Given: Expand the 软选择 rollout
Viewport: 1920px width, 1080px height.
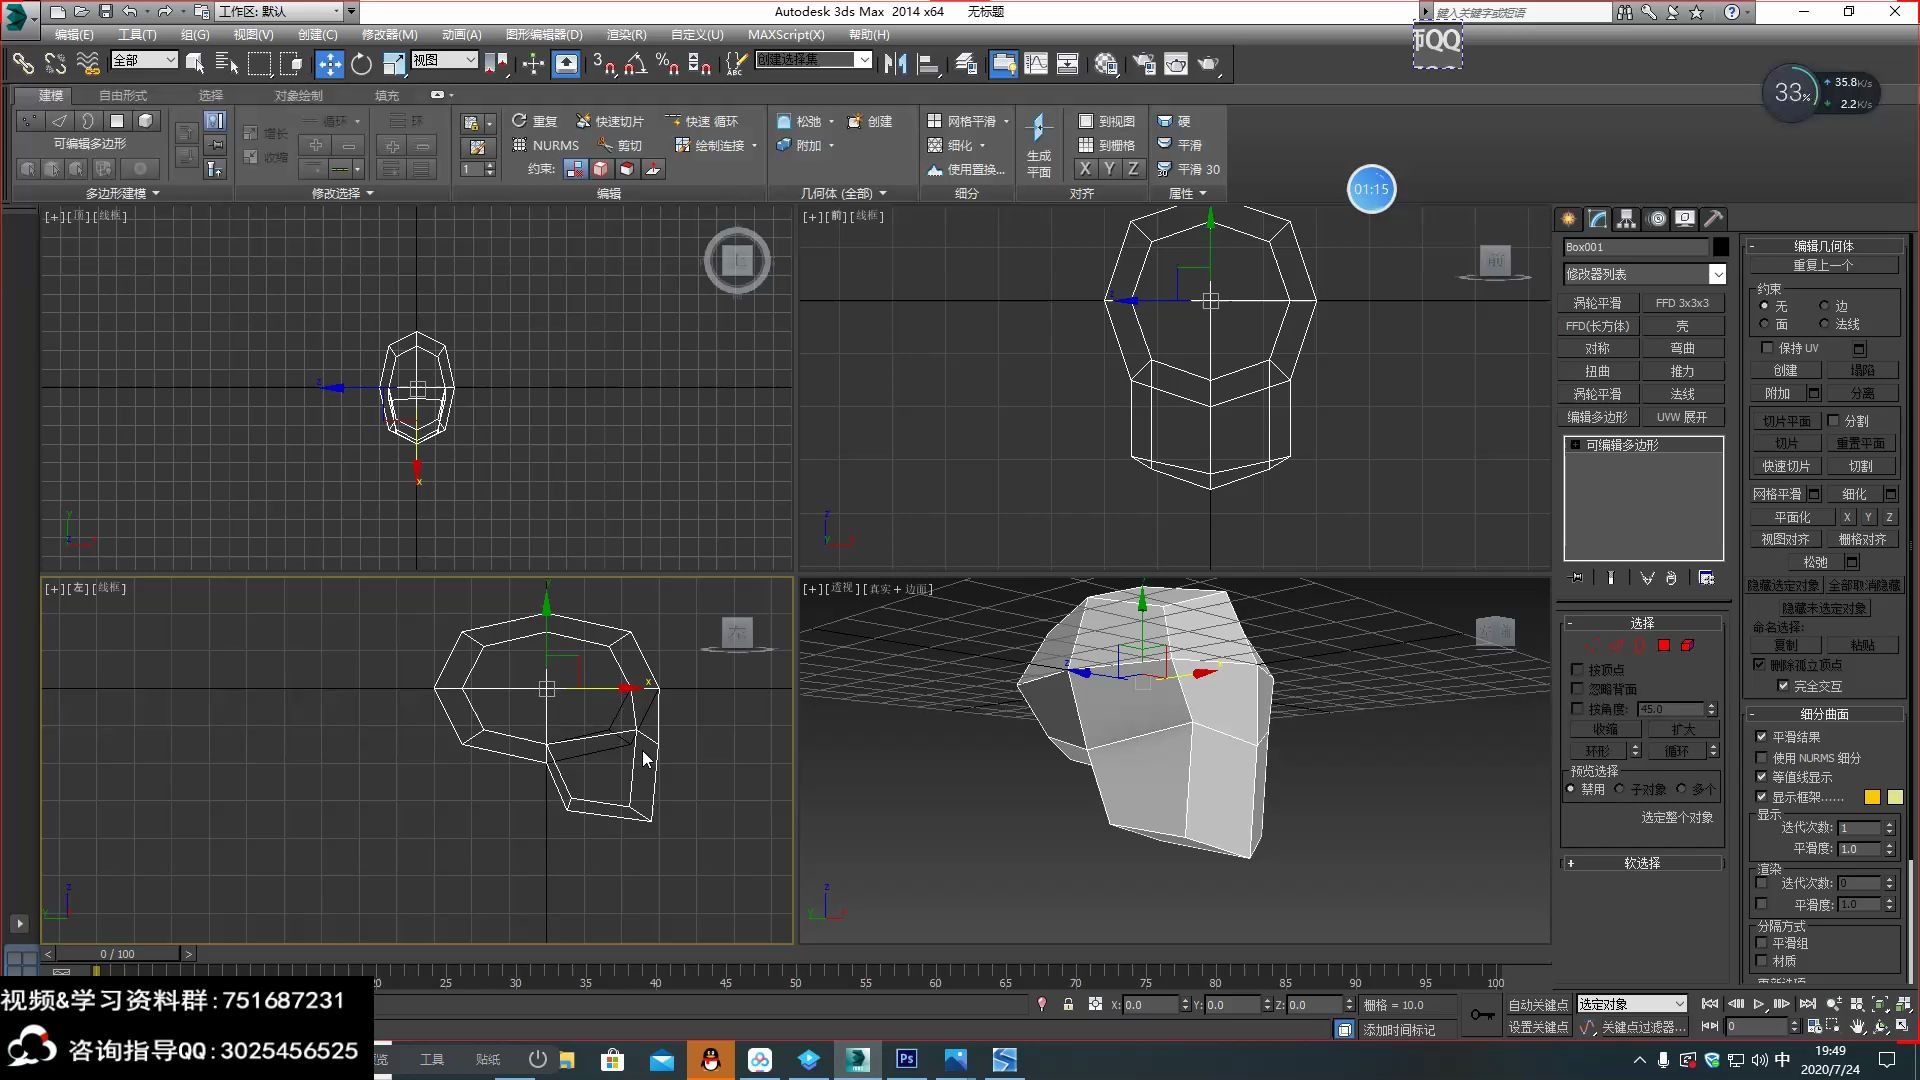Looking at the screenshot, I should [x=1641, y=862].
